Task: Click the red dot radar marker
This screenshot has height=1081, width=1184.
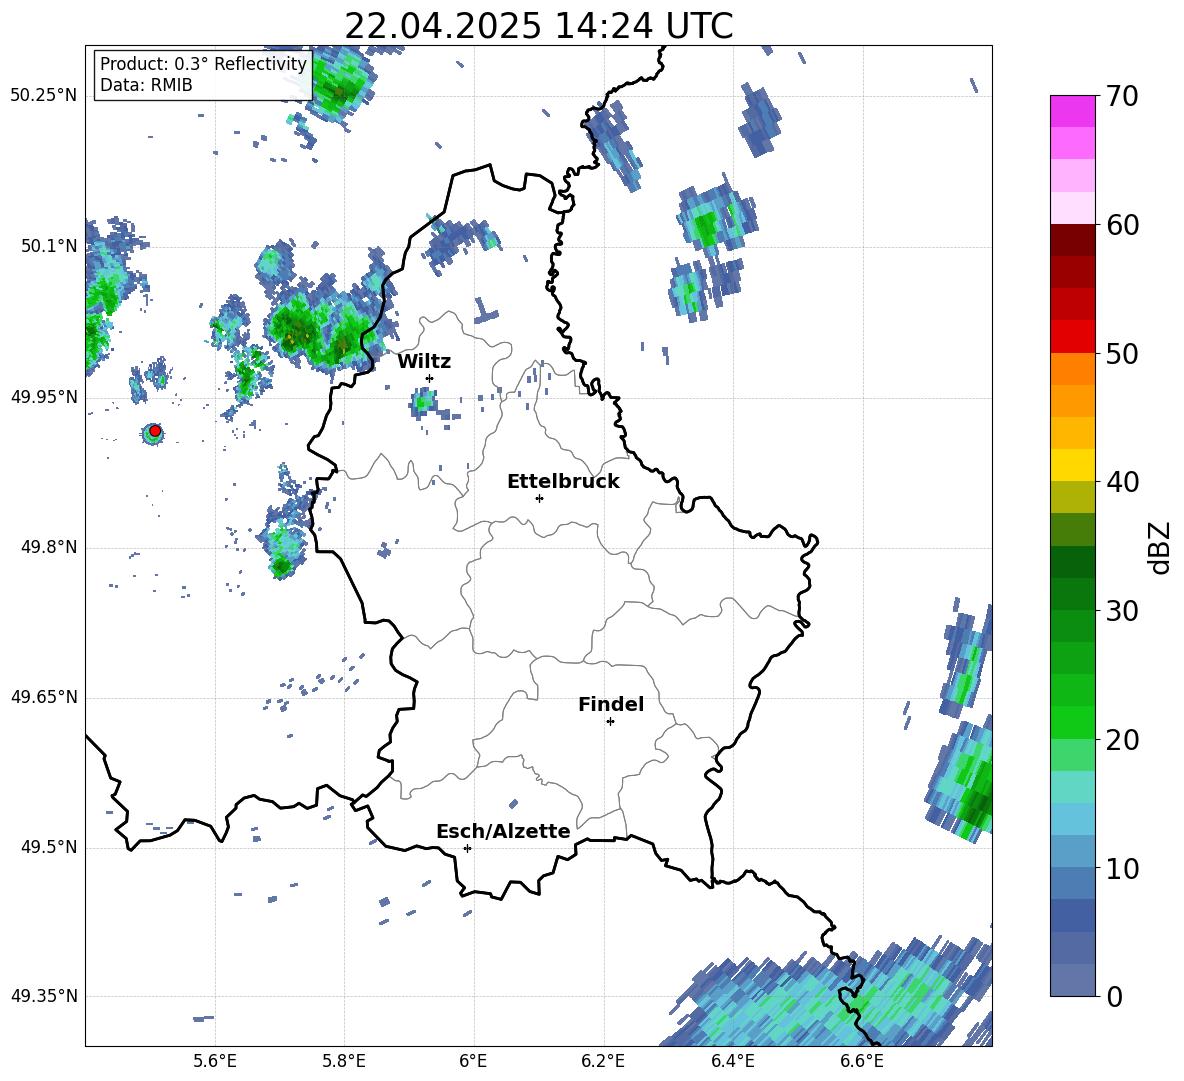Action: click(155, 431)
